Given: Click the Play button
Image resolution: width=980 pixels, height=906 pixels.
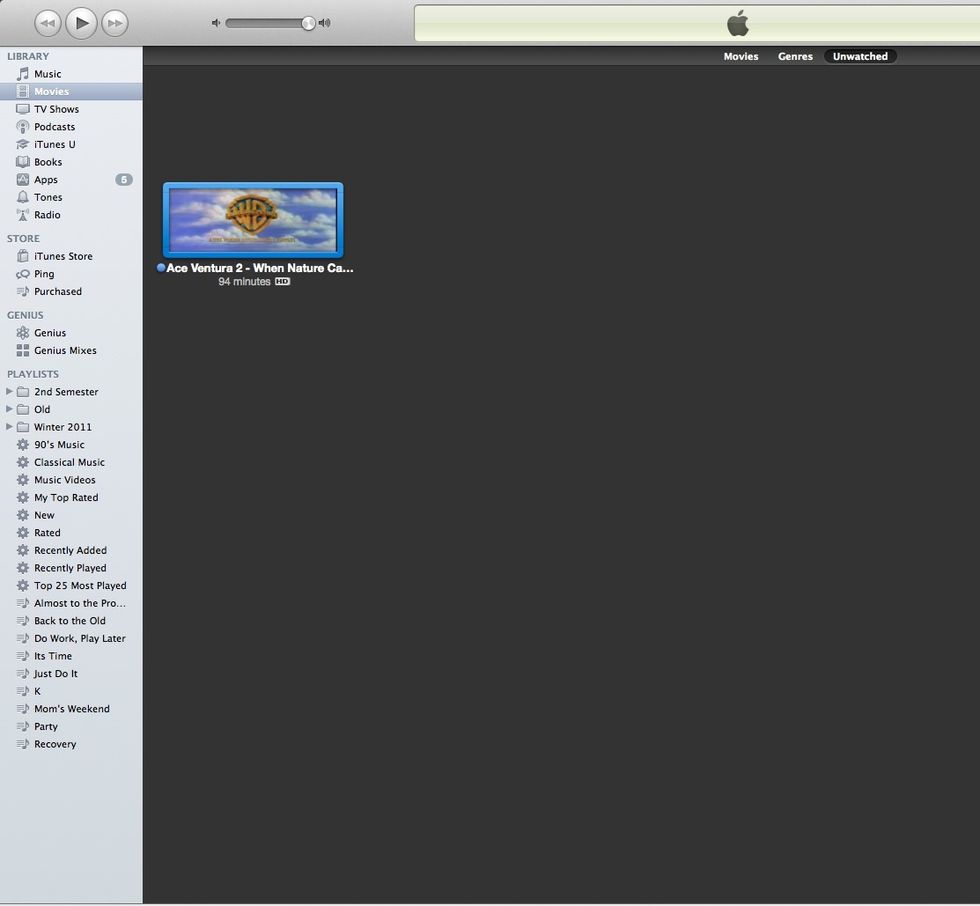Looking at the screenshot, I should (x=81, y=23).
